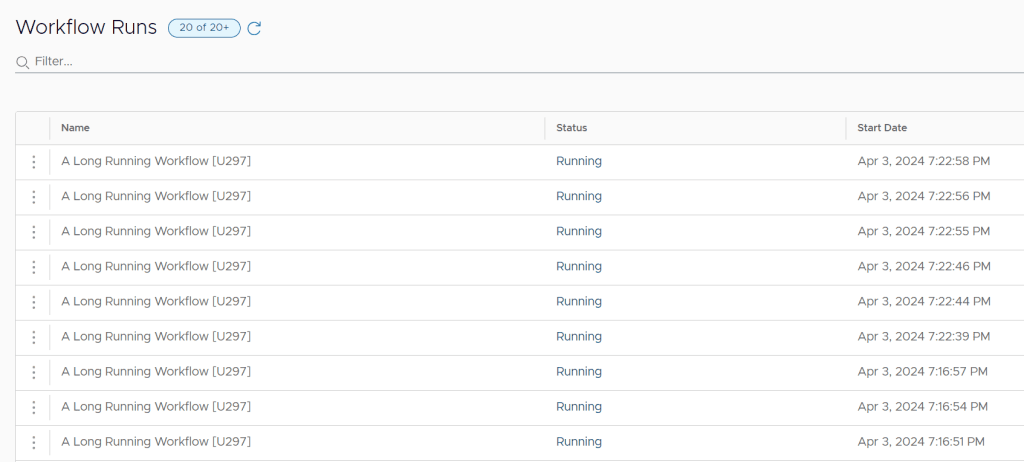Sort by the Start Date column header
This screenshot has height=462, width=1024.
pos(882,128)
